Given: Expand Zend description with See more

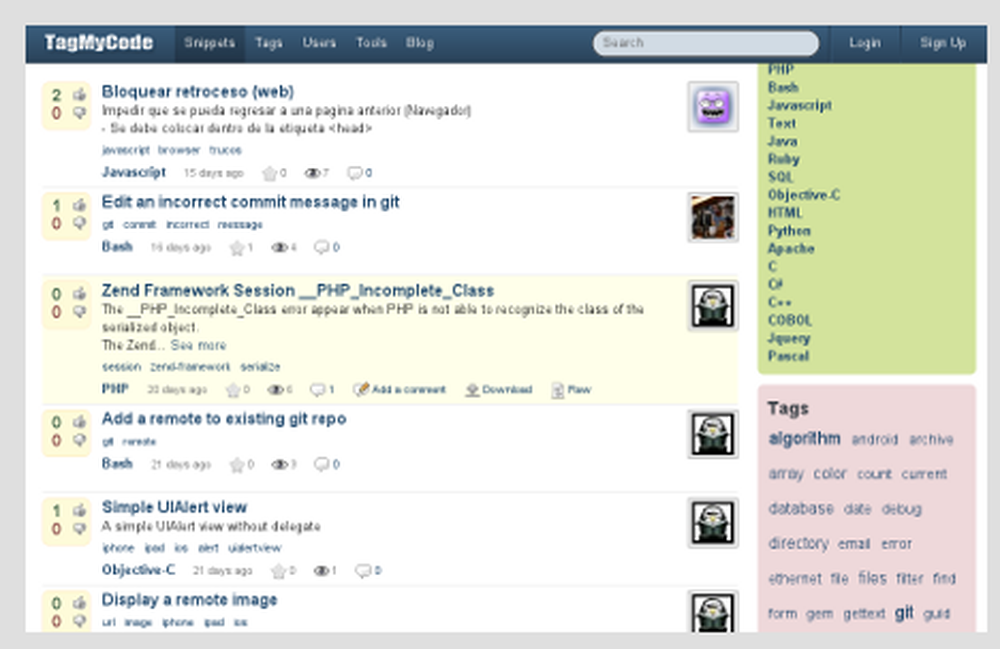Looking at the screenshot, I should click(x=198, y=346).
